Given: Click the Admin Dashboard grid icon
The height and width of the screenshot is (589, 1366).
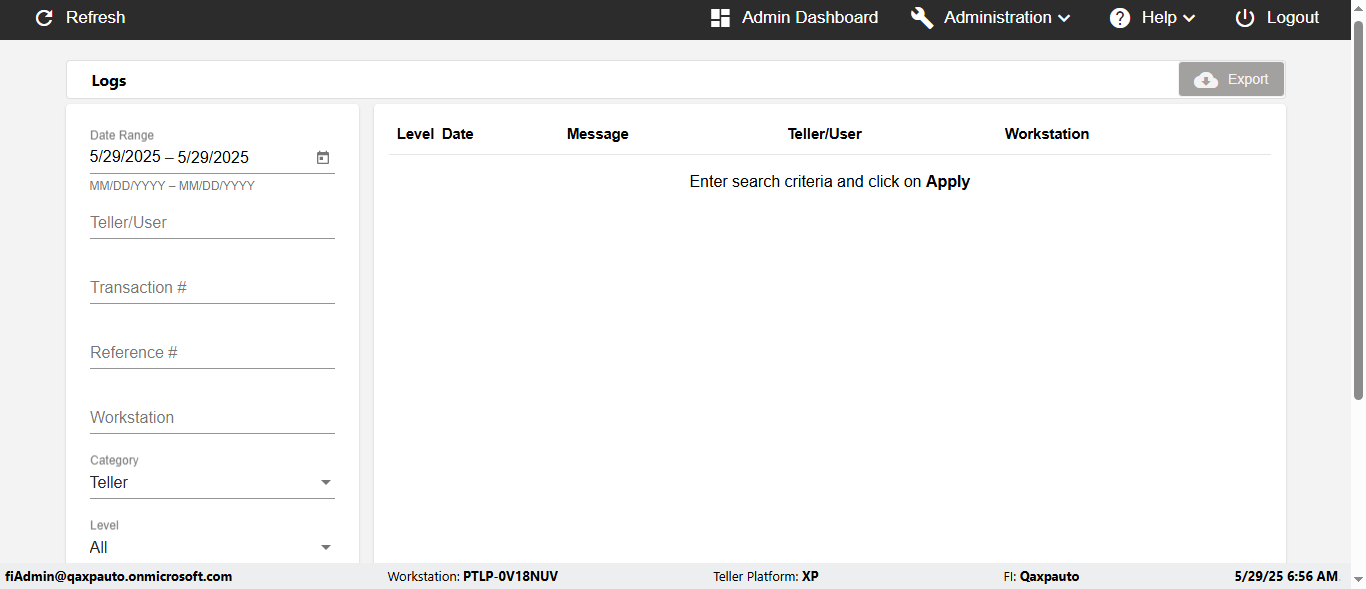Looking at the screenshot, I should pyautogui.click(x=720, y=18).
